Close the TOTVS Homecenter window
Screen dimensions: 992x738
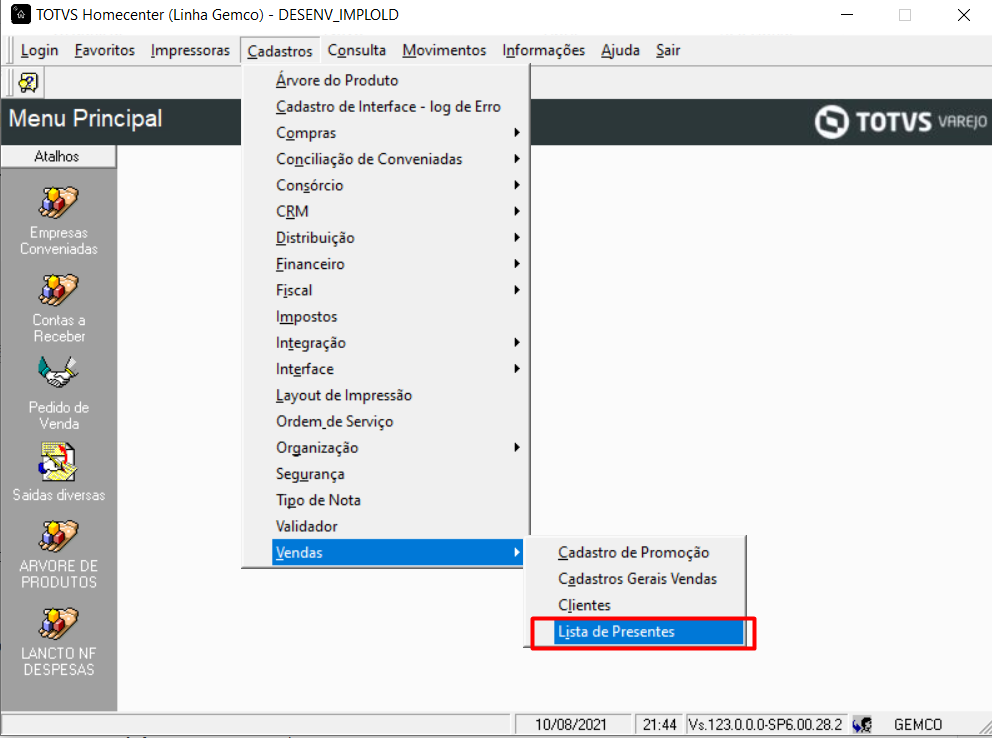964,15
